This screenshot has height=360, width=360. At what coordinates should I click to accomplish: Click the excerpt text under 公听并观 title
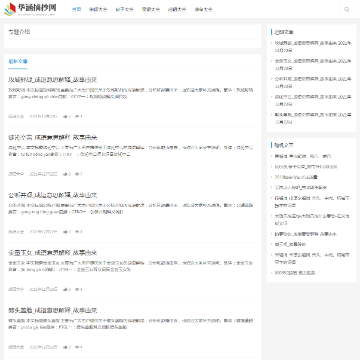[131, 208]
